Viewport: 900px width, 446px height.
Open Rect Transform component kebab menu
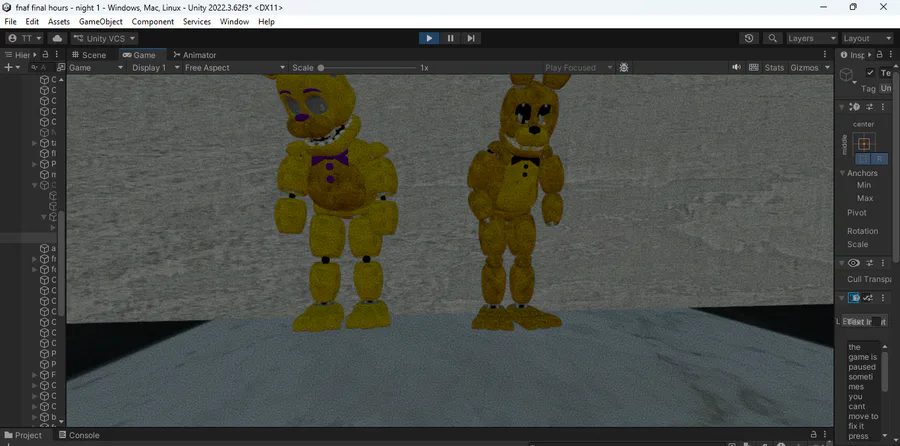[883, 107]
